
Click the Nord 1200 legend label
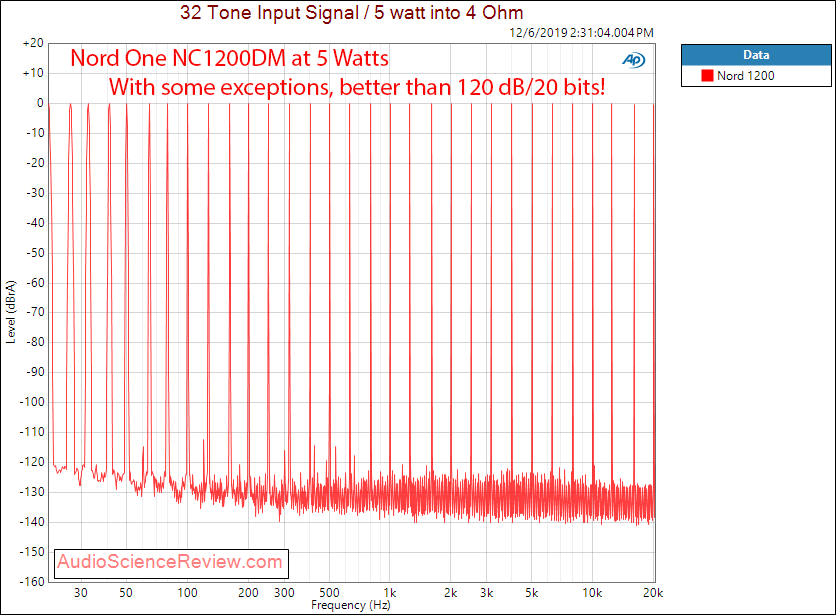coord(745,76)
